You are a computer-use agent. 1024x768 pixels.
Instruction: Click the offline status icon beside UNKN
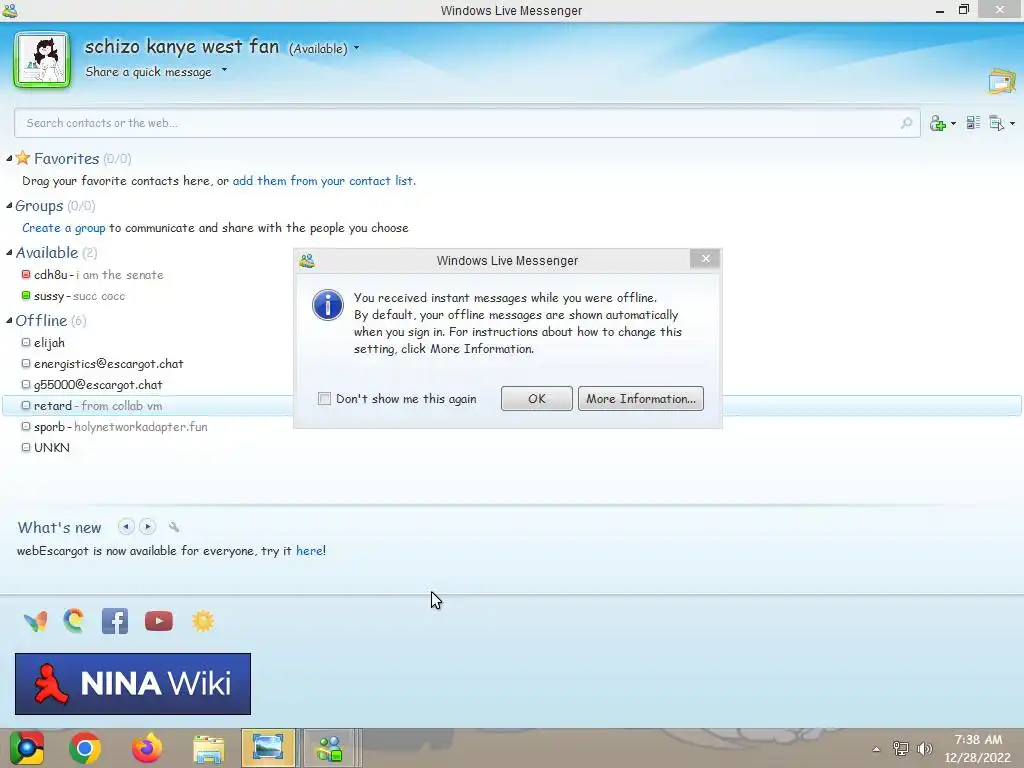[26, 447]
